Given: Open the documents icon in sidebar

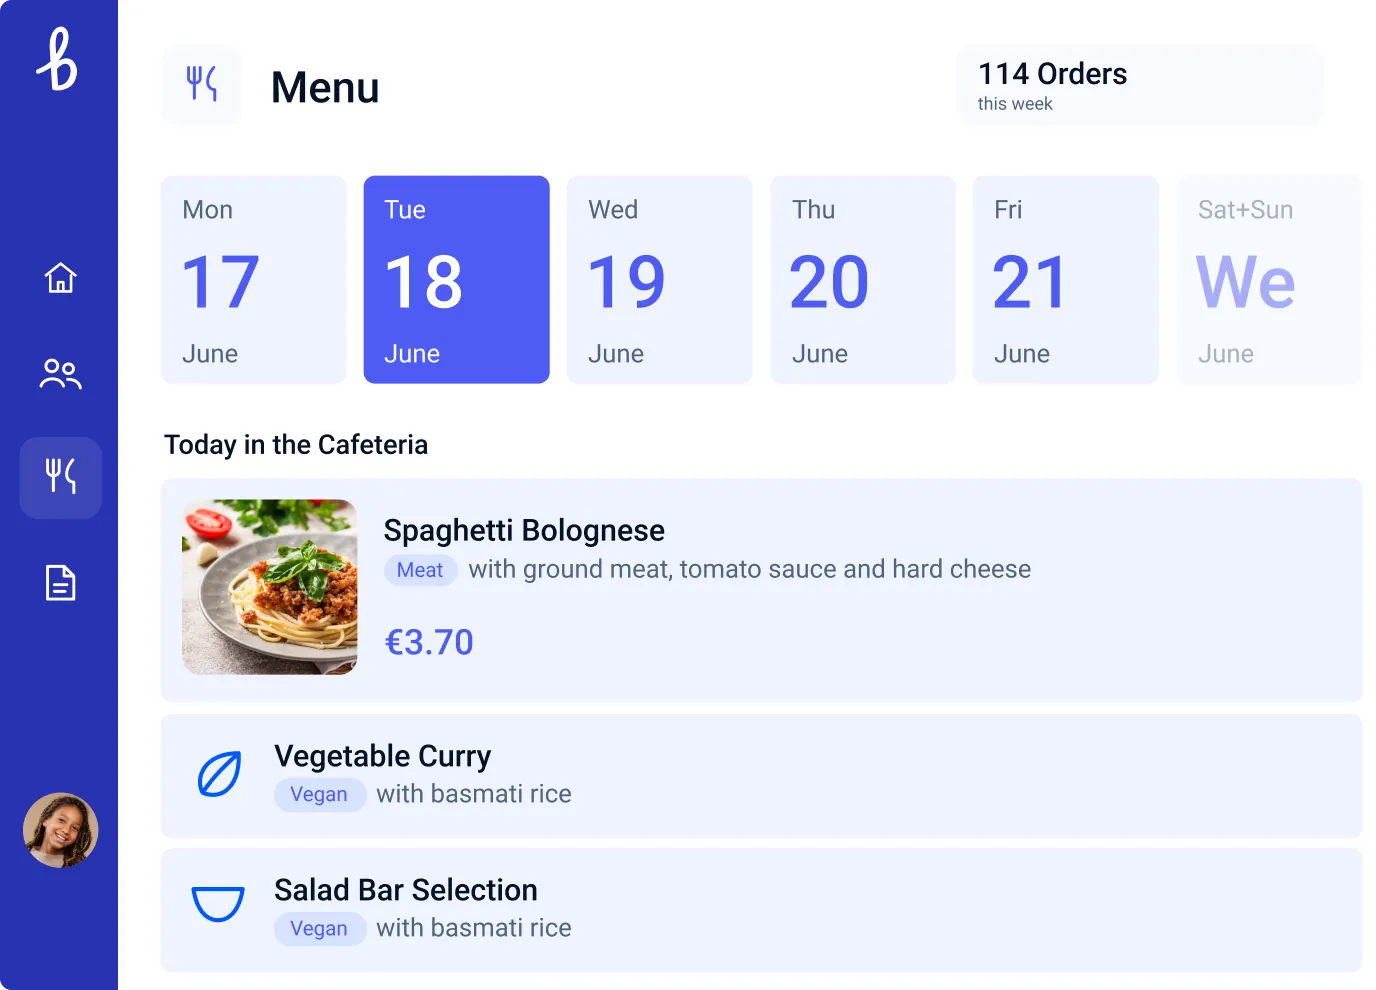Looking at the screenshot, I should [60, 582].
